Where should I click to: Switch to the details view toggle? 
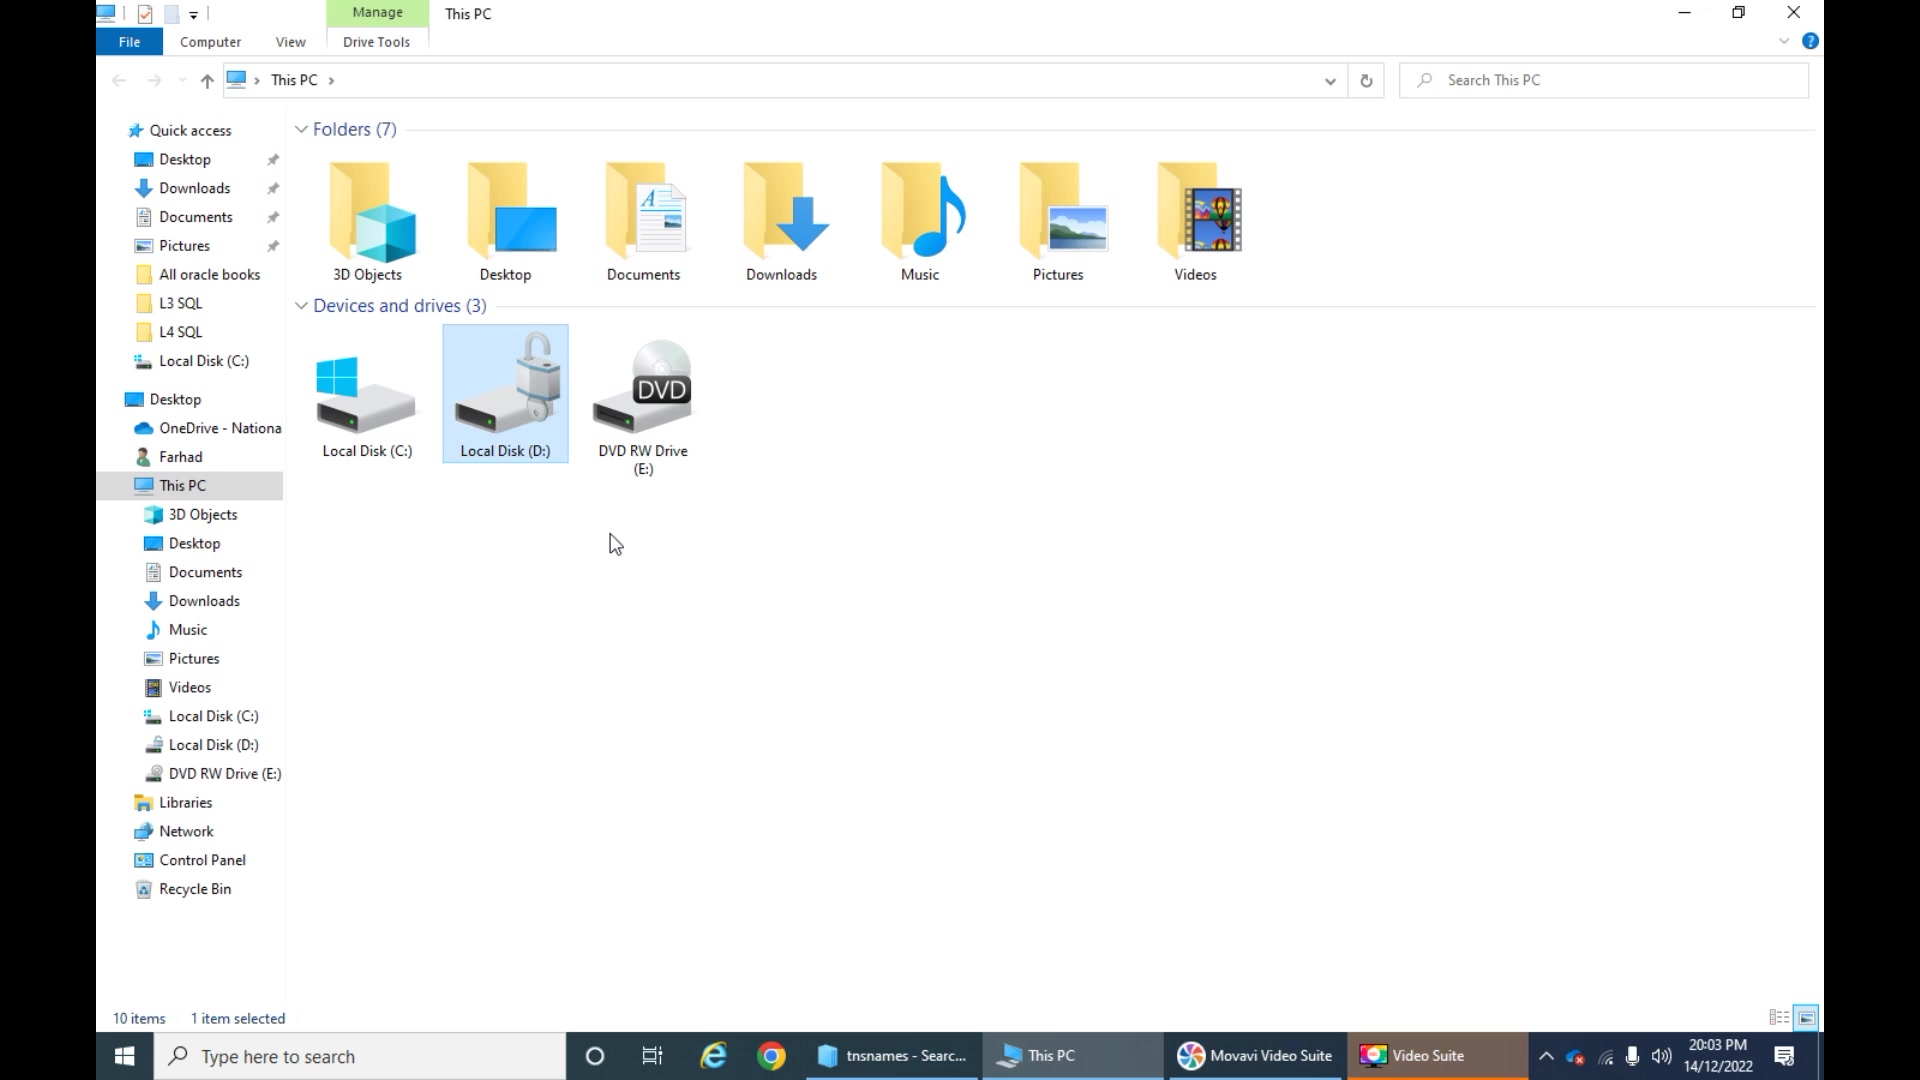click(1779, 1018)
